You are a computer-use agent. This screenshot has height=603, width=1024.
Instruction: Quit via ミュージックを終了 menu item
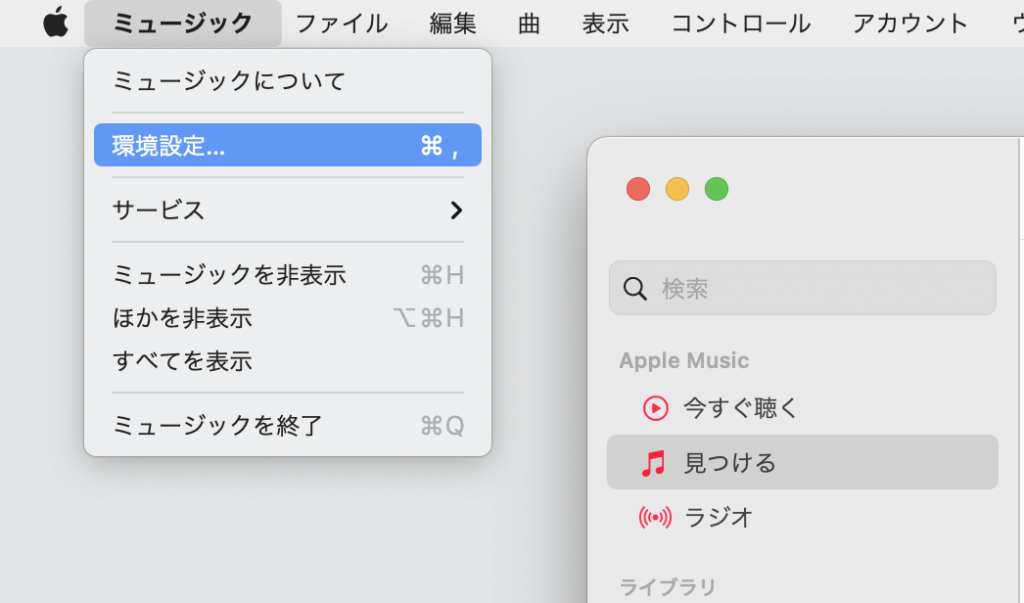tap(217, 426)
